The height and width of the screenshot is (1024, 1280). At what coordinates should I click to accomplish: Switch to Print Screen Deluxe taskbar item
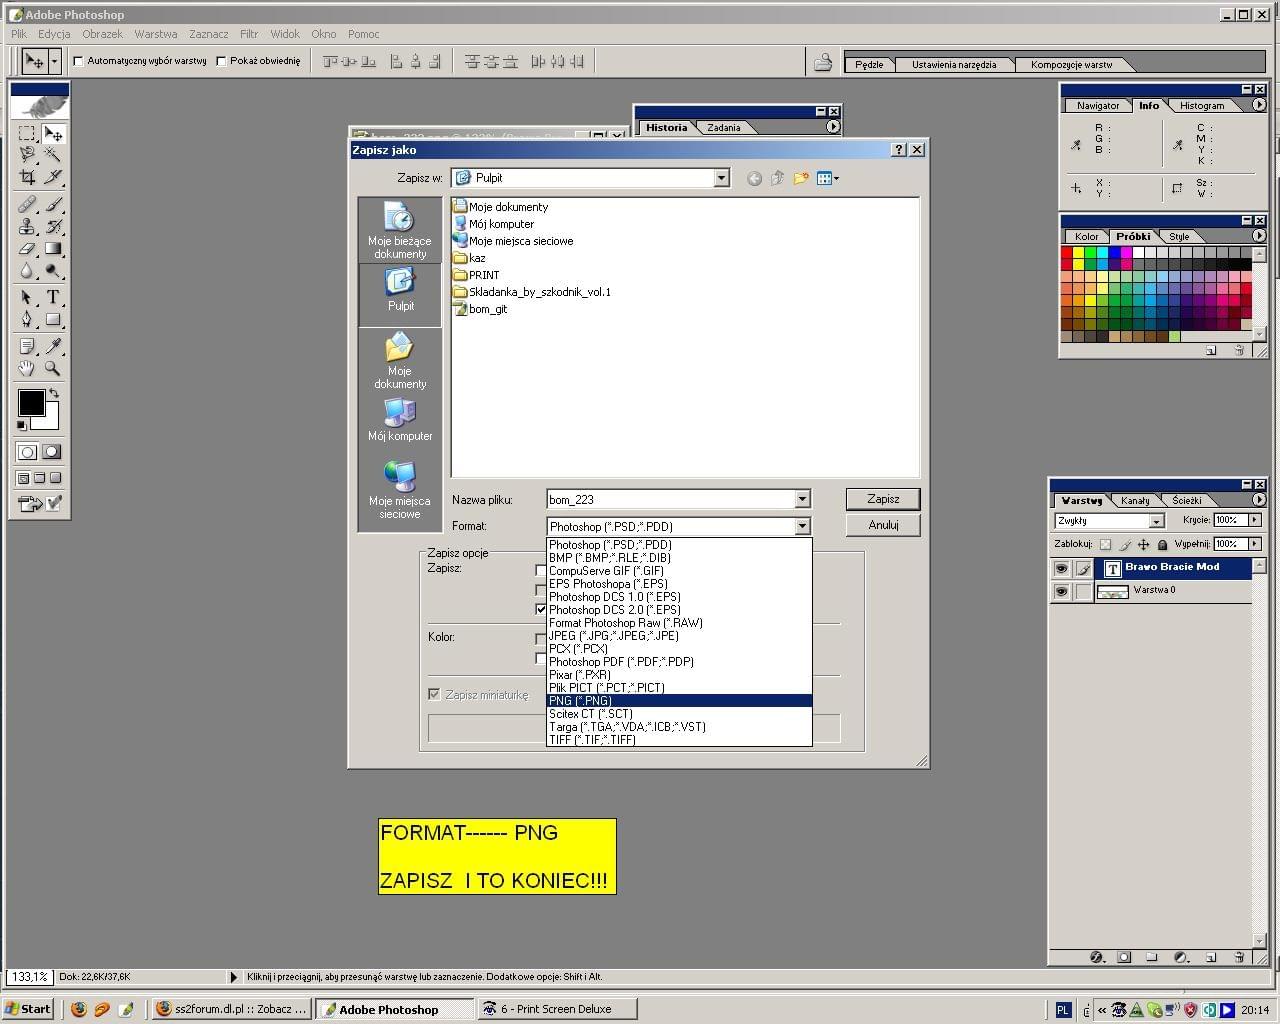point(556,1009)
